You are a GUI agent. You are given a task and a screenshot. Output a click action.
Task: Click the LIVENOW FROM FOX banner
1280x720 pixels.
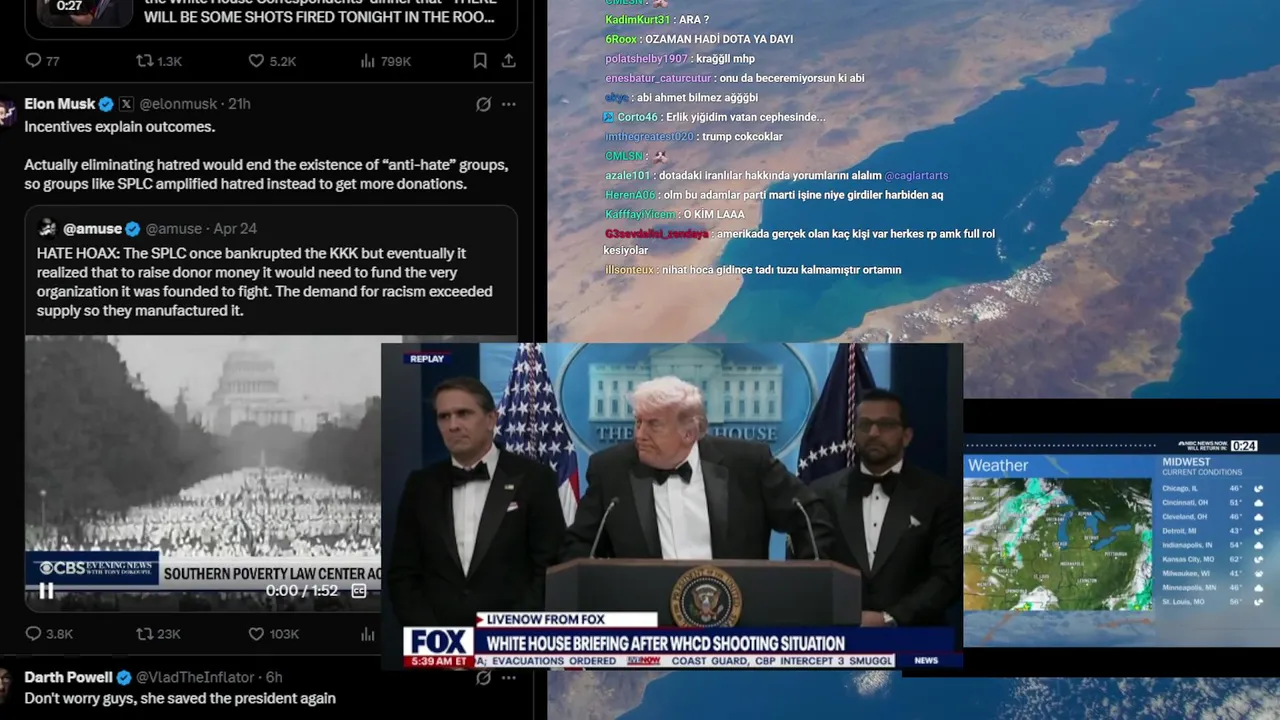pyautogui.click(x=566, y=620)
